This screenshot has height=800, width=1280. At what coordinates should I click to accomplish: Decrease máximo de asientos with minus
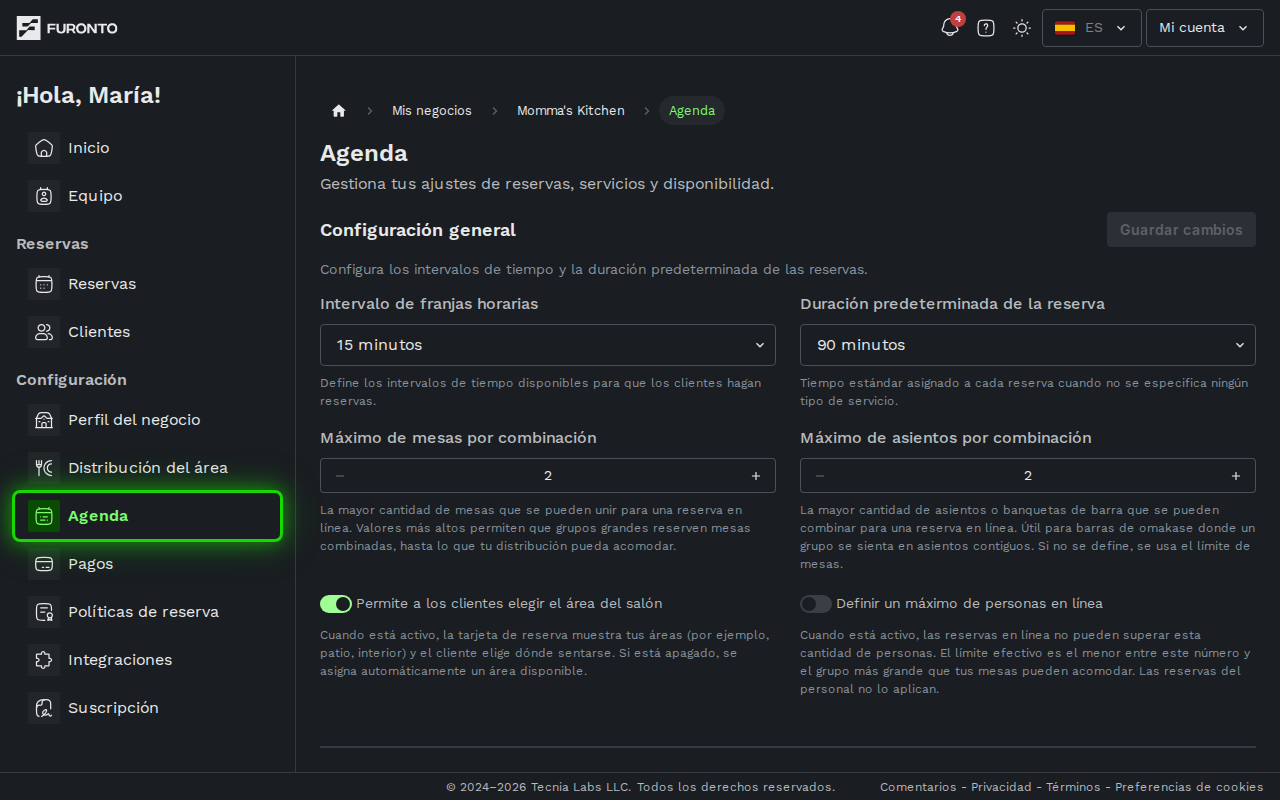pos(820,476)
